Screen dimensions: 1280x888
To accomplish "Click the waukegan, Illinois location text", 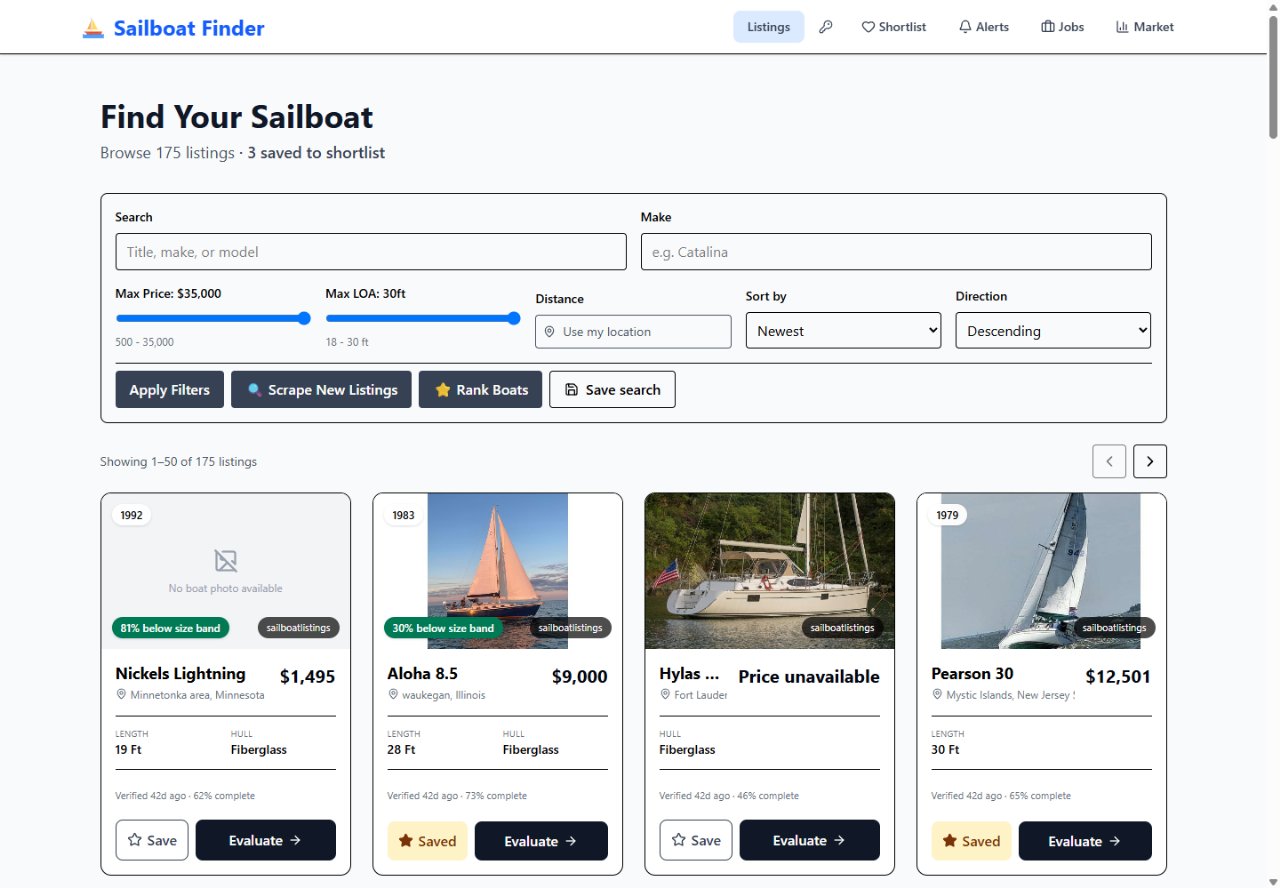I will (x=444, y=695).
